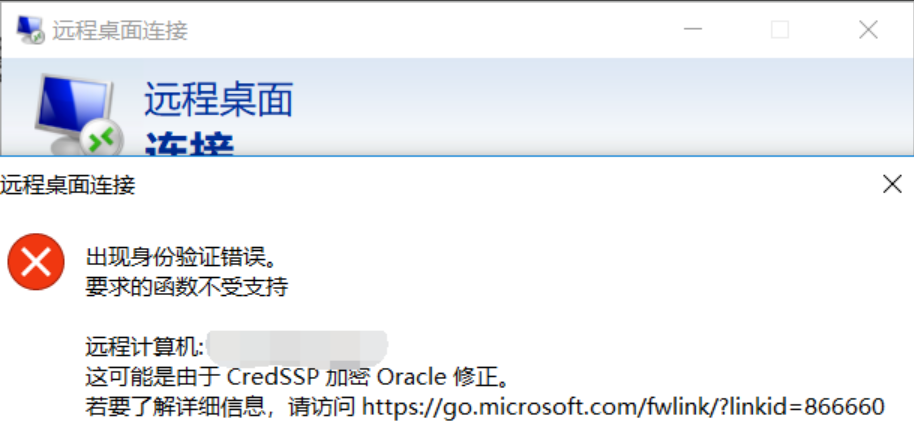The width and height of the screenshot is (914, 447).
Task: Click the small Remote Desktop icon in title bar
Action: (x=29, y=30)
